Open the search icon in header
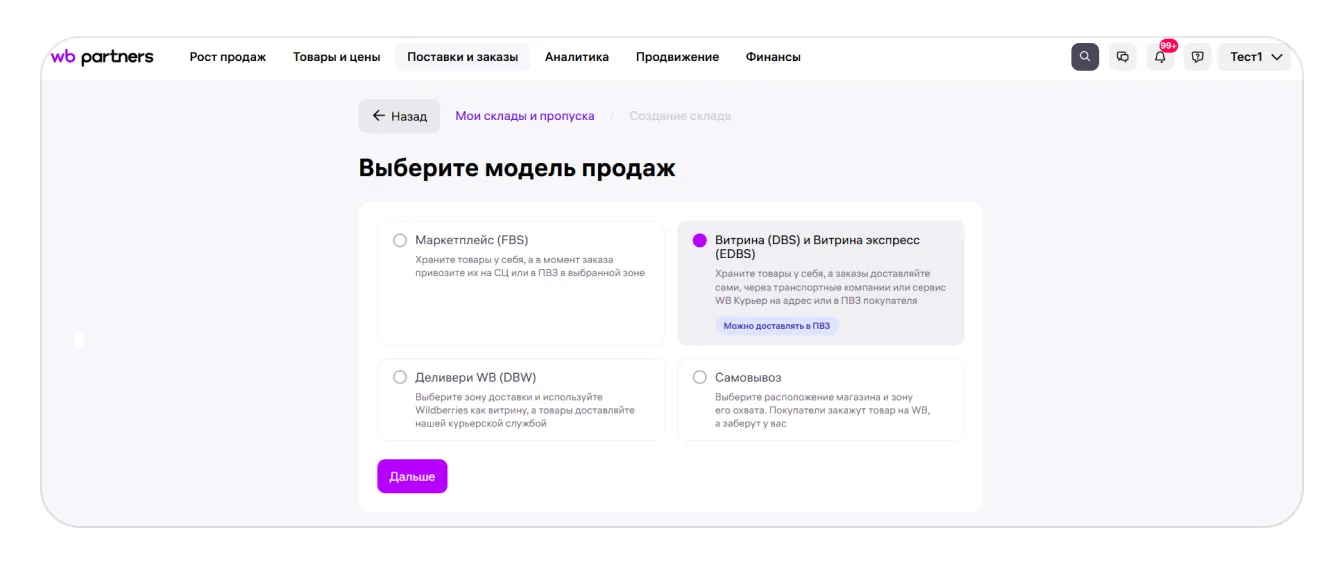Viewport: 1344px width, 564px height. pos(1085,57)
